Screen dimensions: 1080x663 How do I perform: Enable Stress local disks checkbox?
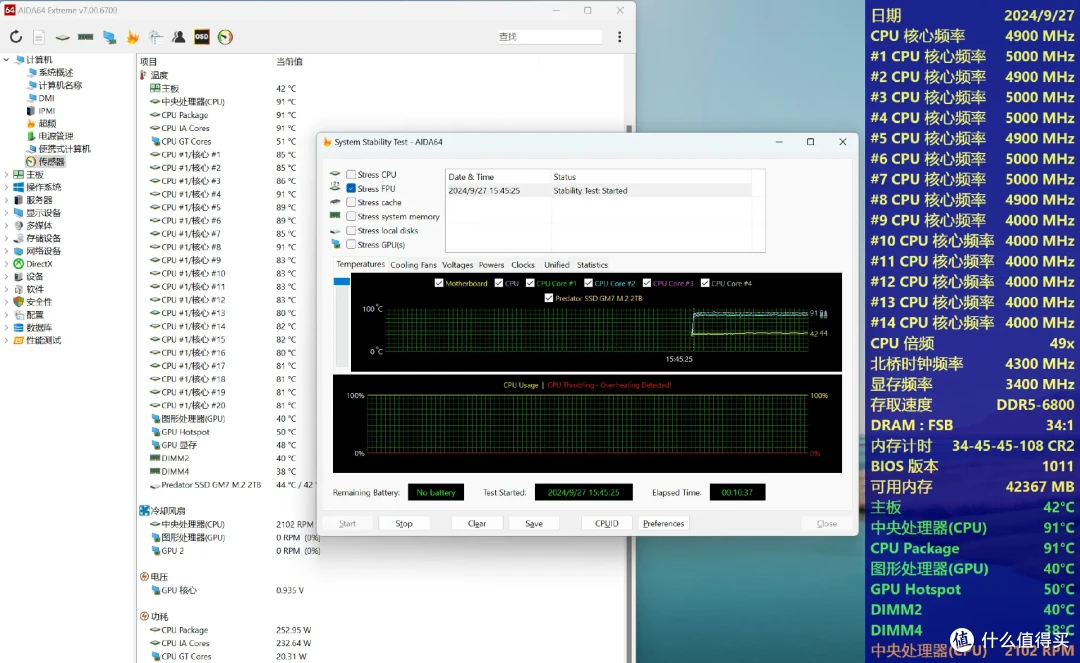pos(351,231)
